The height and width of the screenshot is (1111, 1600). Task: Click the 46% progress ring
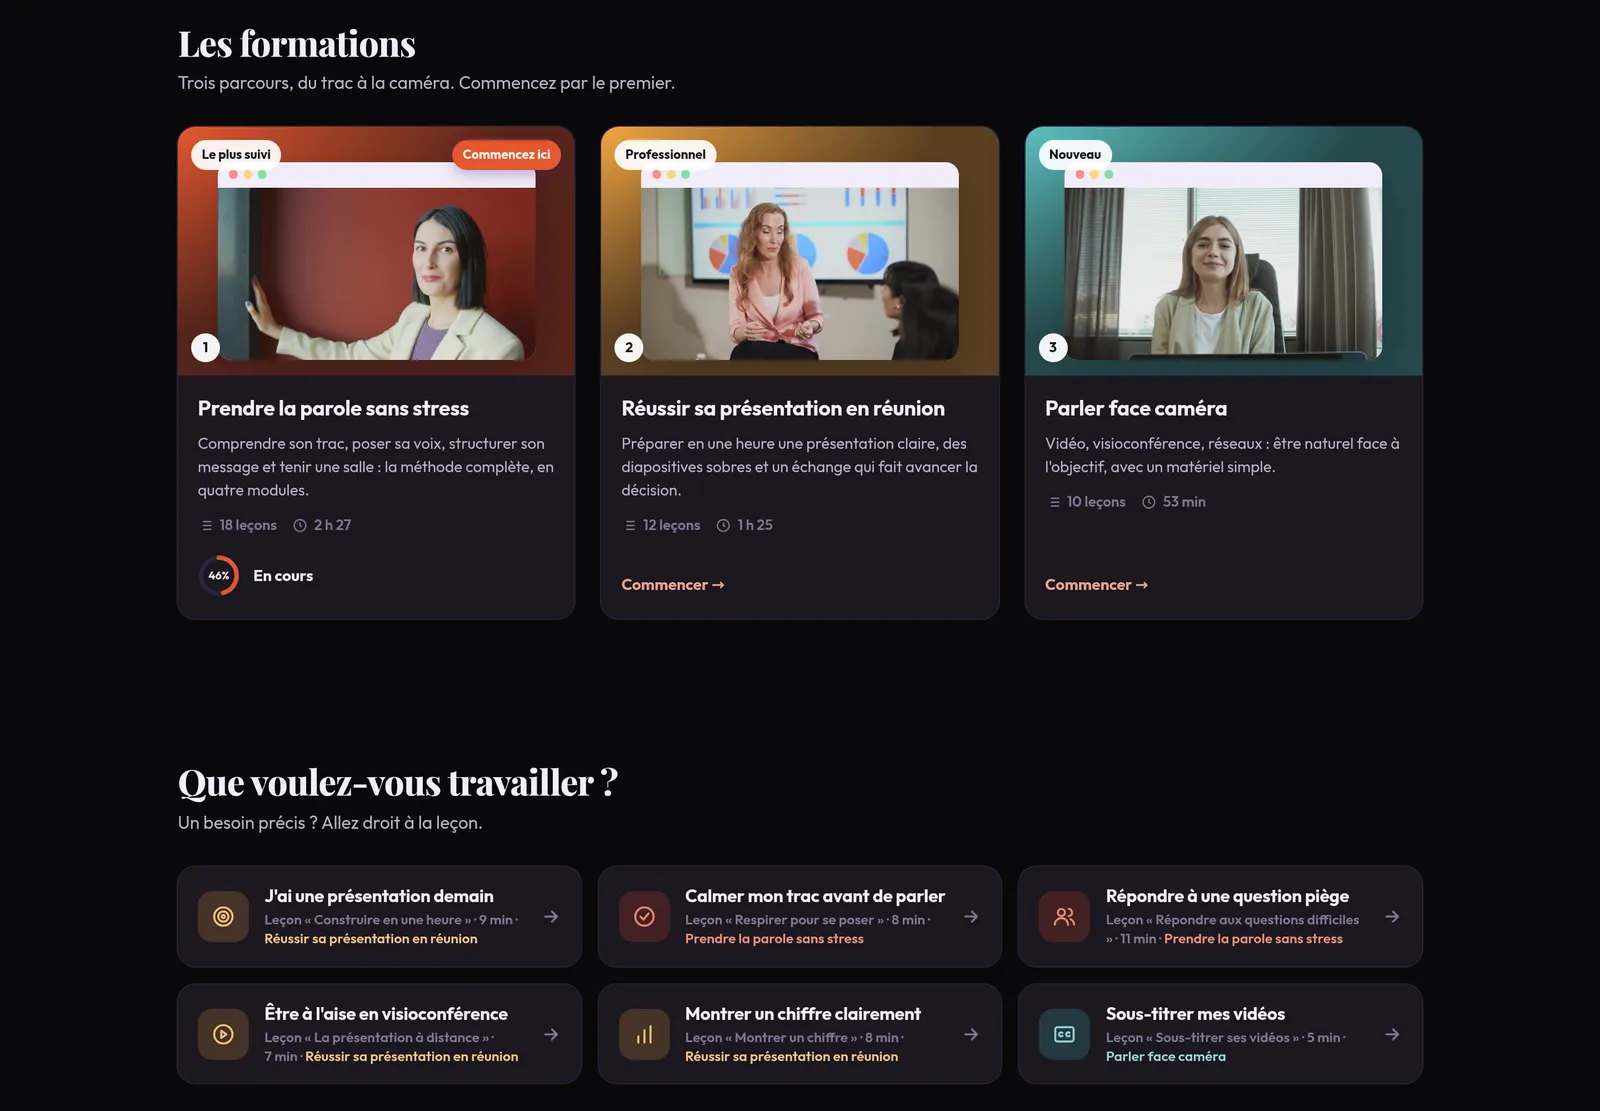pos(219,576)
